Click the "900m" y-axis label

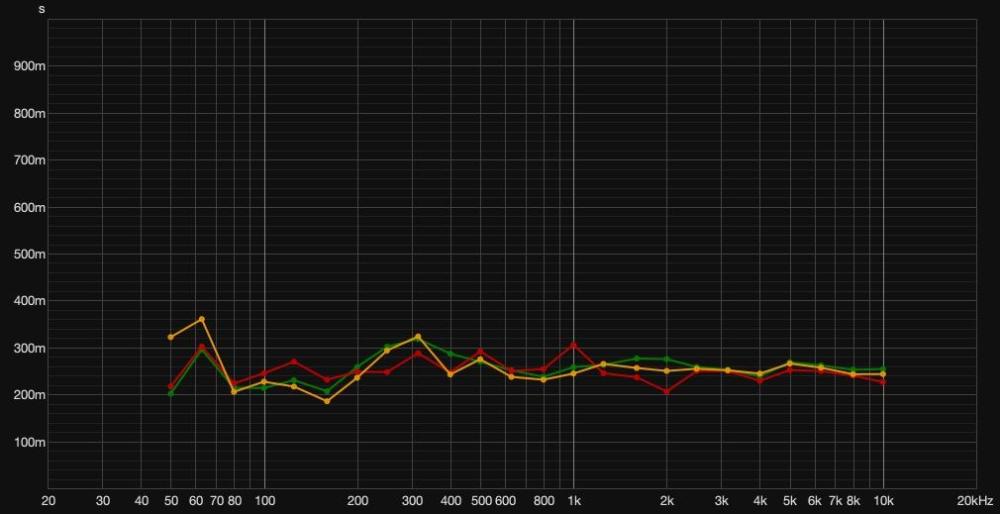click(29, 66)
